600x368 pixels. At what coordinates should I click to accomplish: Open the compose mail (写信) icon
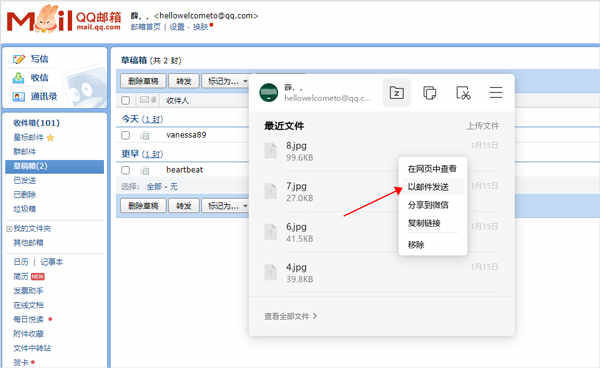click(18, 59)
